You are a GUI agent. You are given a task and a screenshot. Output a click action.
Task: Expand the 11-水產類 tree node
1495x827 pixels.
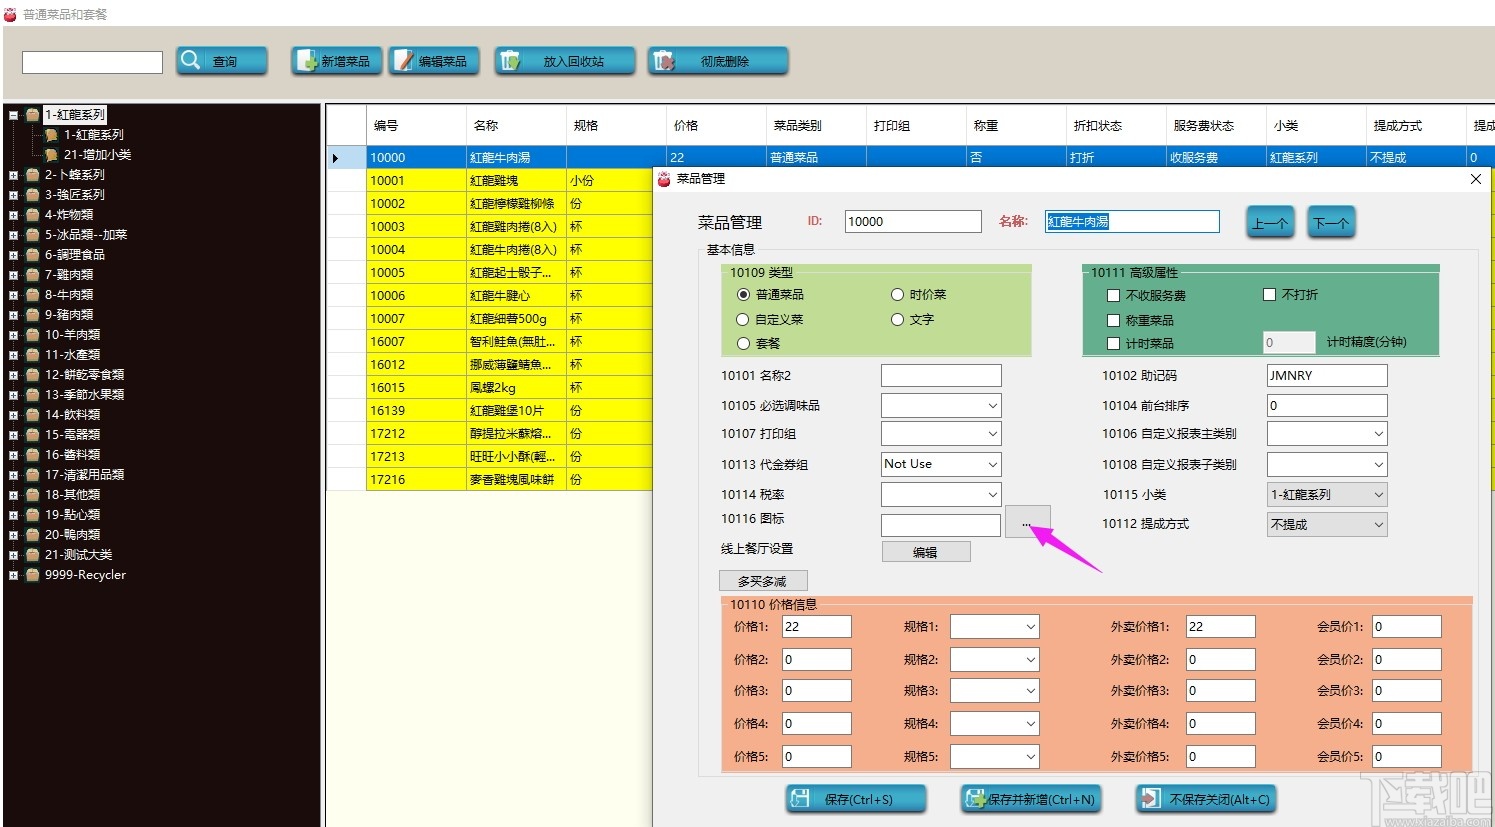[14, 355]
